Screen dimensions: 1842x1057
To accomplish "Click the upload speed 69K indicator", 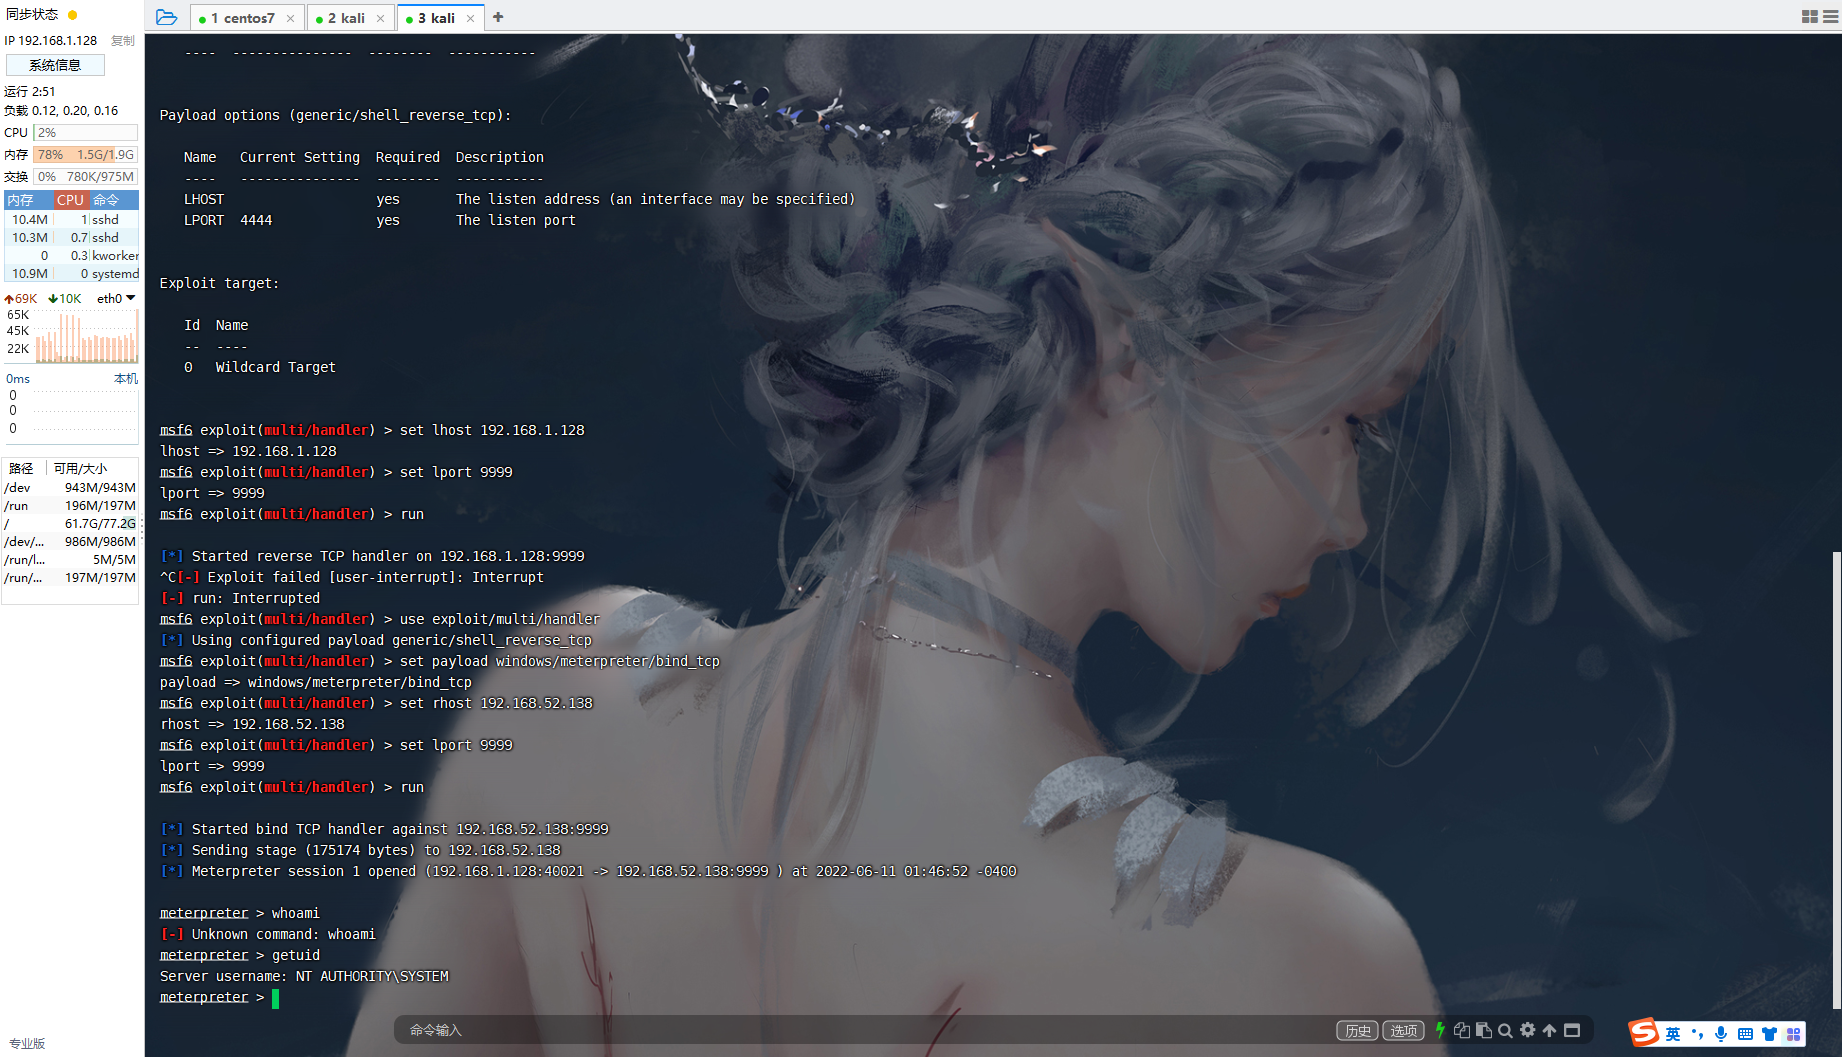I will point(21,298).
